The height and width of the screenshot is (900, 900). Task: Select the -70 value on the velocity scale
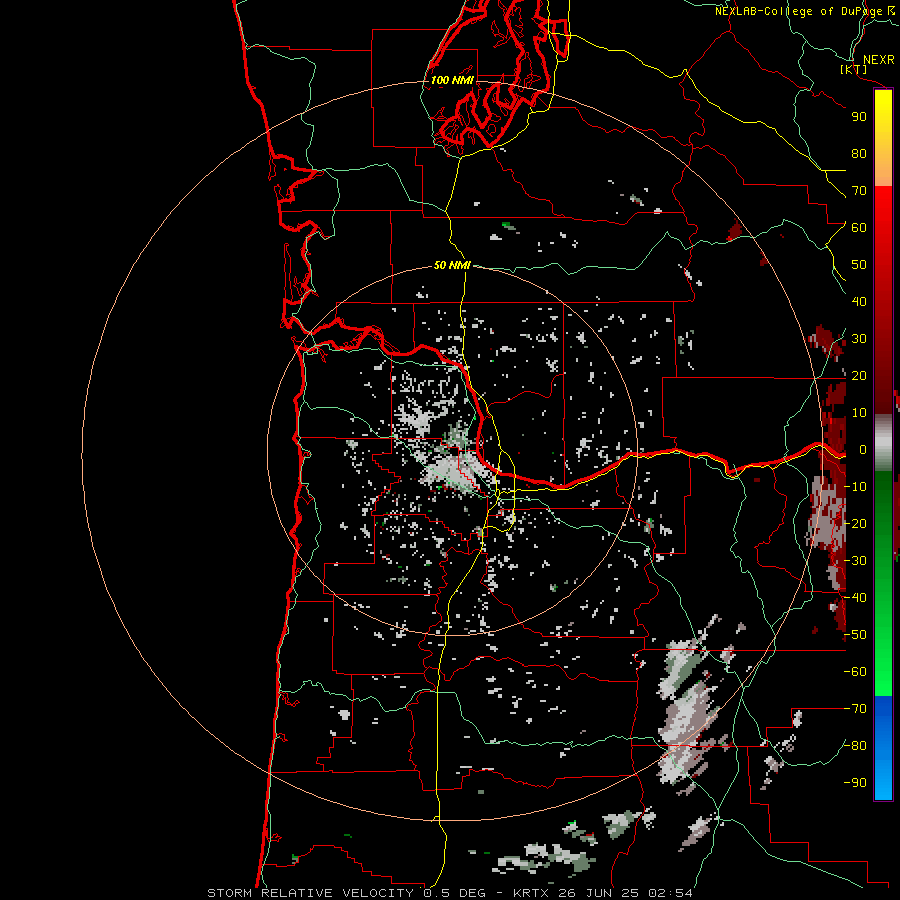[855, 709]
